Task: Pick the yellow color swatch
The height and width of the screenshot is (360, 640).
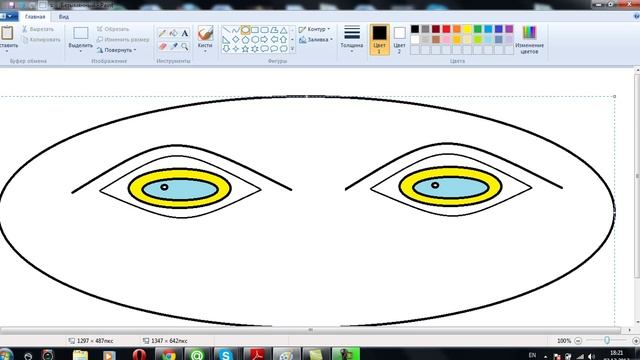Action: pyautogui.click(x=467, y=29)
